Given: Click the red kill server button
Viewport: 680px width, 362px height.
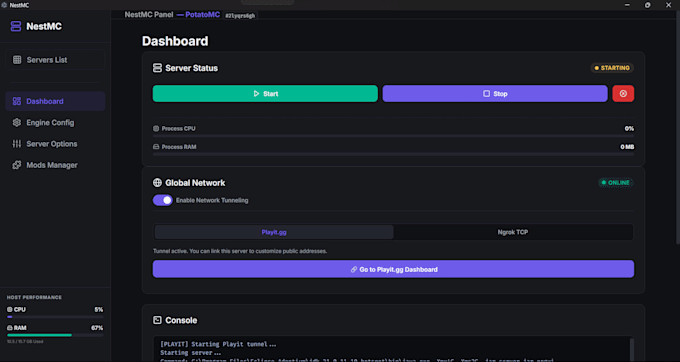Looking at the screenshot, I should click(x=623, y=94).
